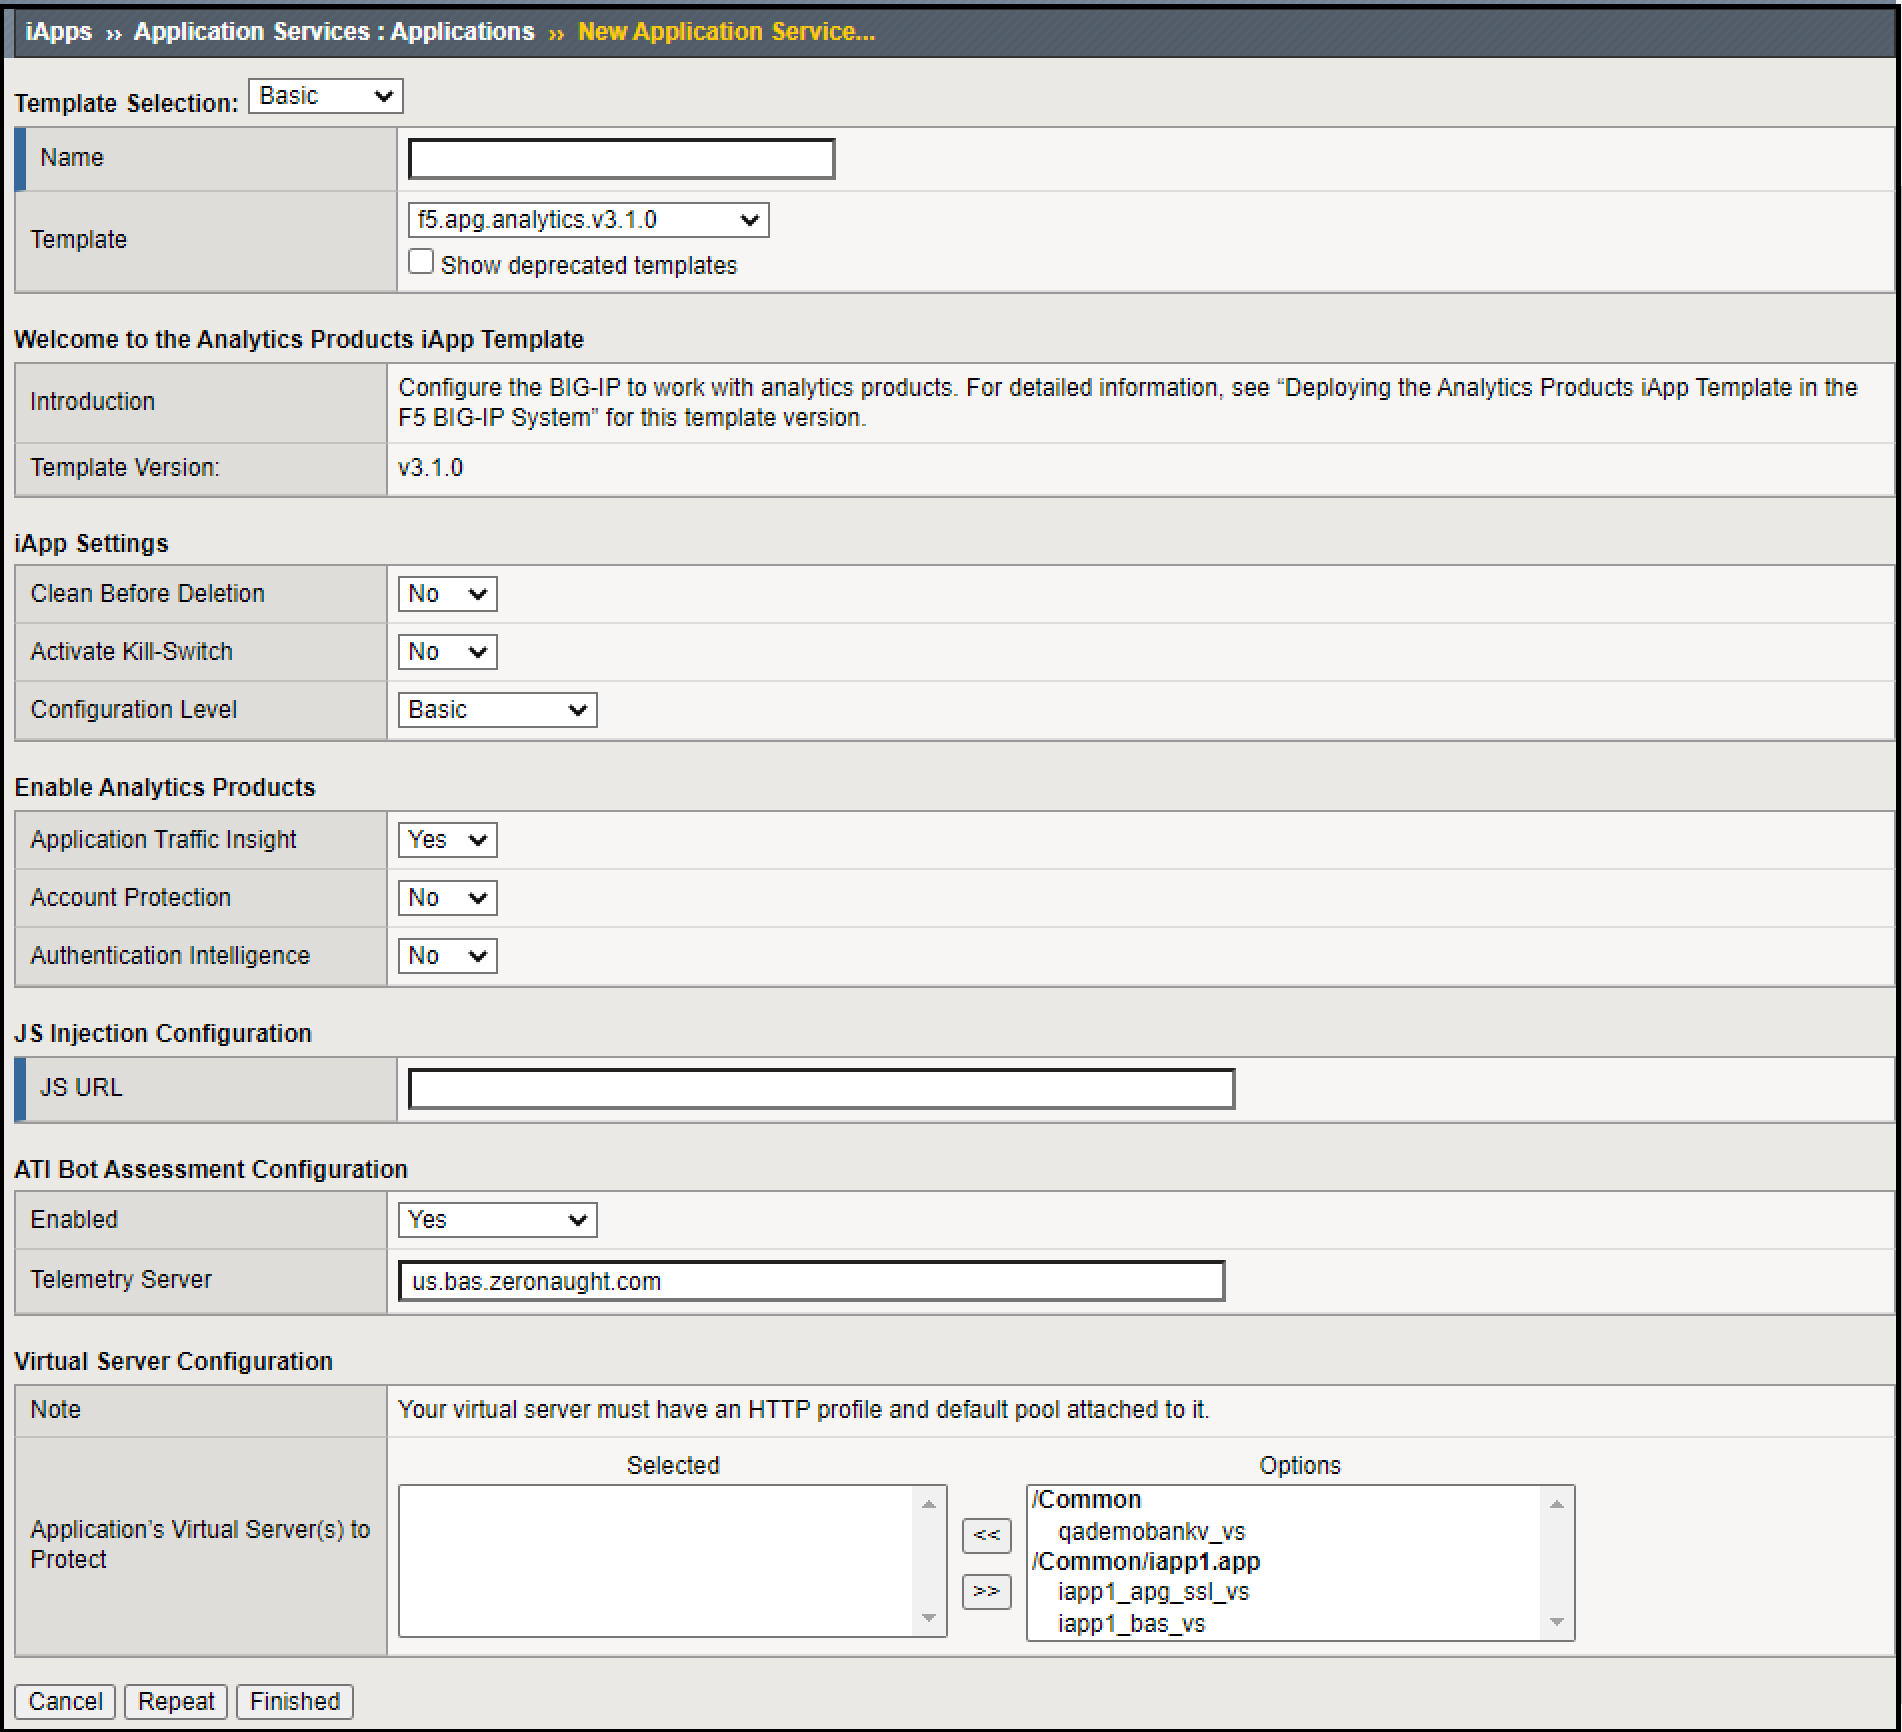Click the Options list scroll-down arrow
This screenshot has height=1732, width=1902.
[x=1556, y=1620]
